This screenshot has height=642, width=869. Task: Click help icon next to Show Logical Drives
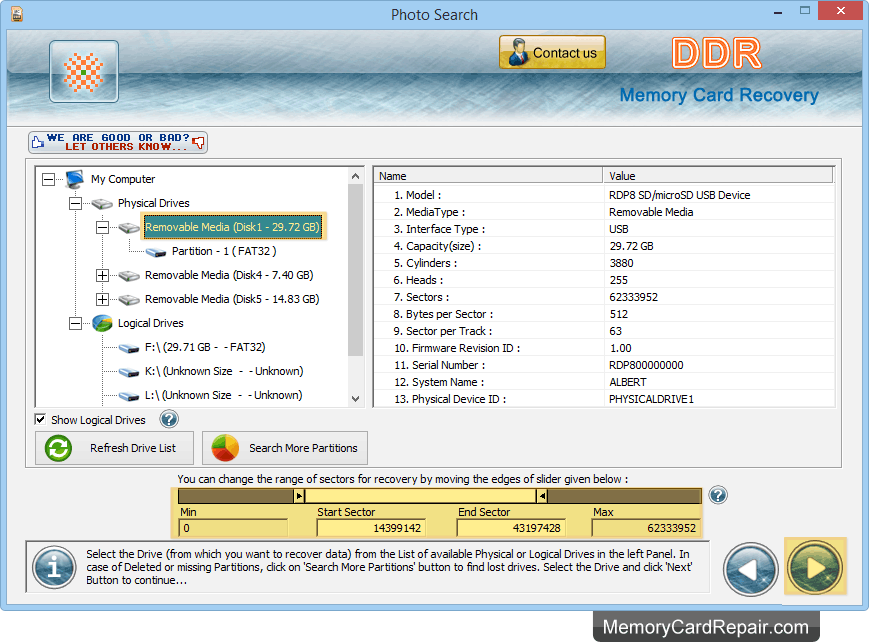click(x=169, y=420)
